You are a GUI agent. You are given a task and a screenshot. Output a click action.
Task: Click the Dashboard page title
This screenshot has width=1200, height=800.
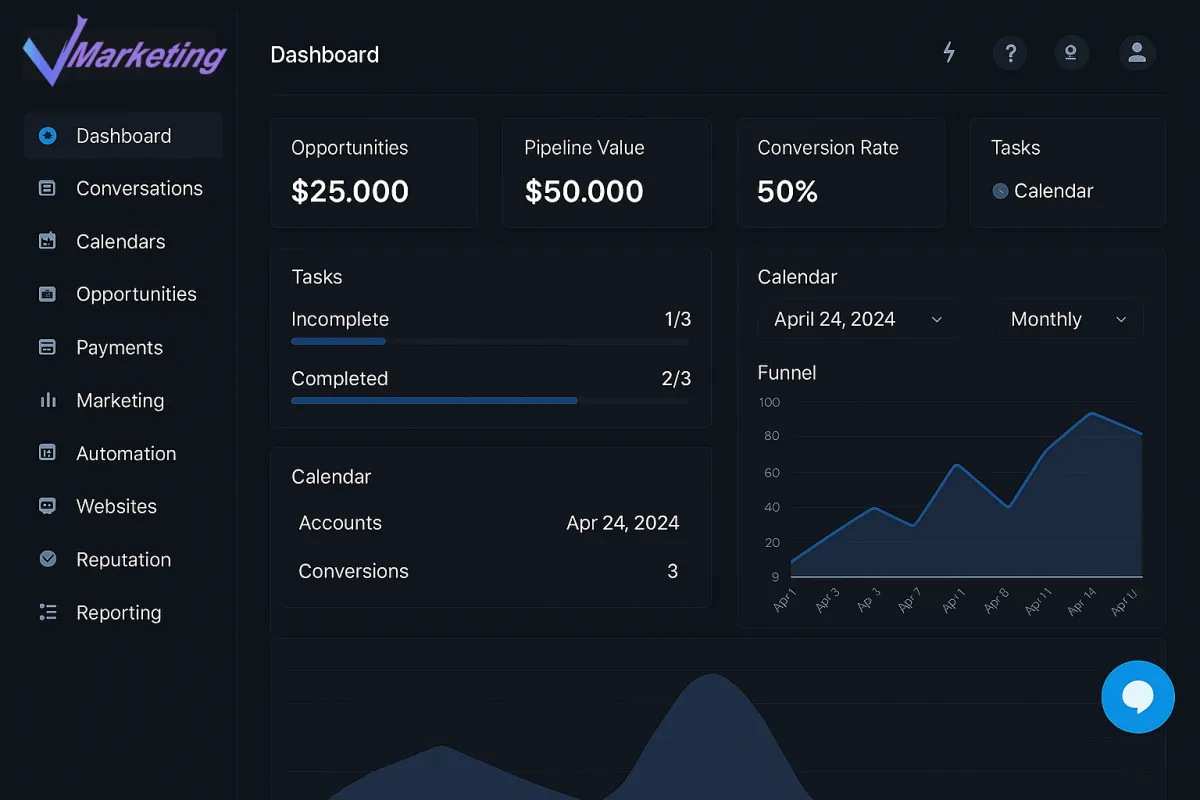coord(325,54)
